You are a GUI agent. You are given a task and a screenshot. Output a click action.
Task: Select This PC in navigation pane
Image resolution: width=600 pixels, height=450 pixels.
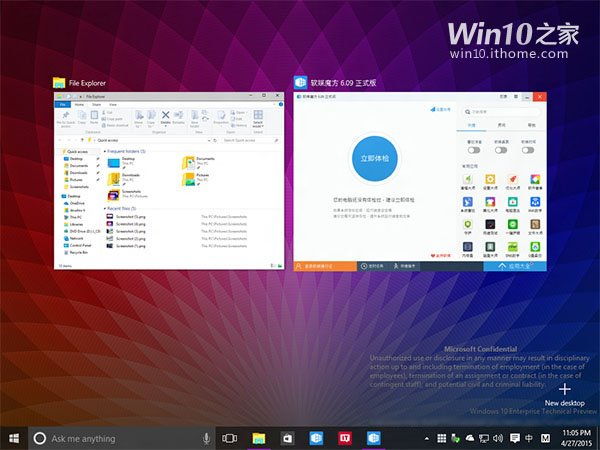click(x=73, y=217)
